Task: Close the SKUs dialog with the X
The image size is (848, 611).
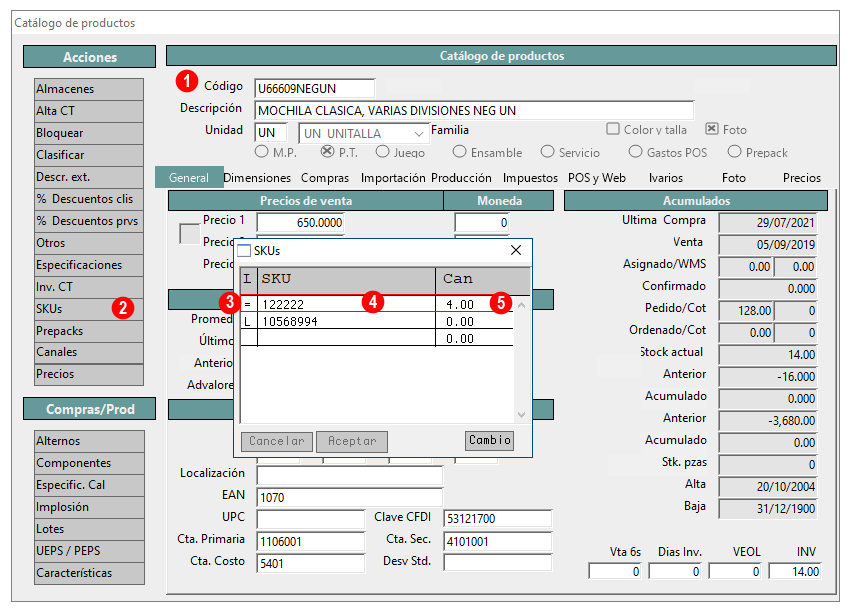Action: click(516, 250)
